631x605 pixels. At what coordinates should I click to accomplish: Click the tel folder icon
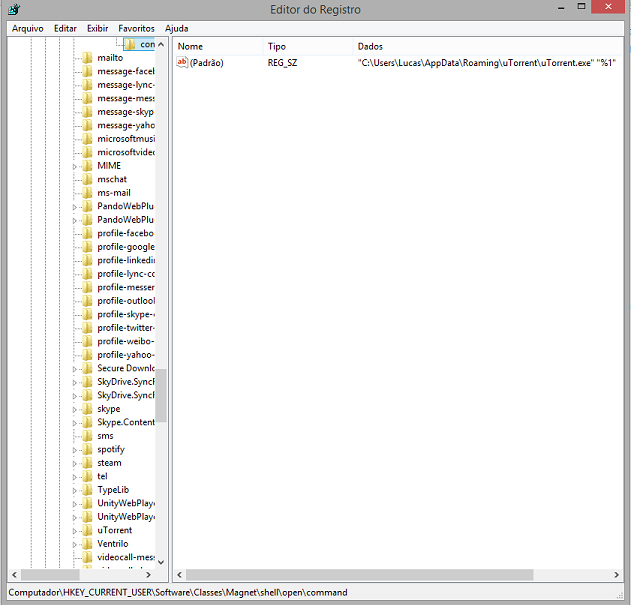[87, 476]
